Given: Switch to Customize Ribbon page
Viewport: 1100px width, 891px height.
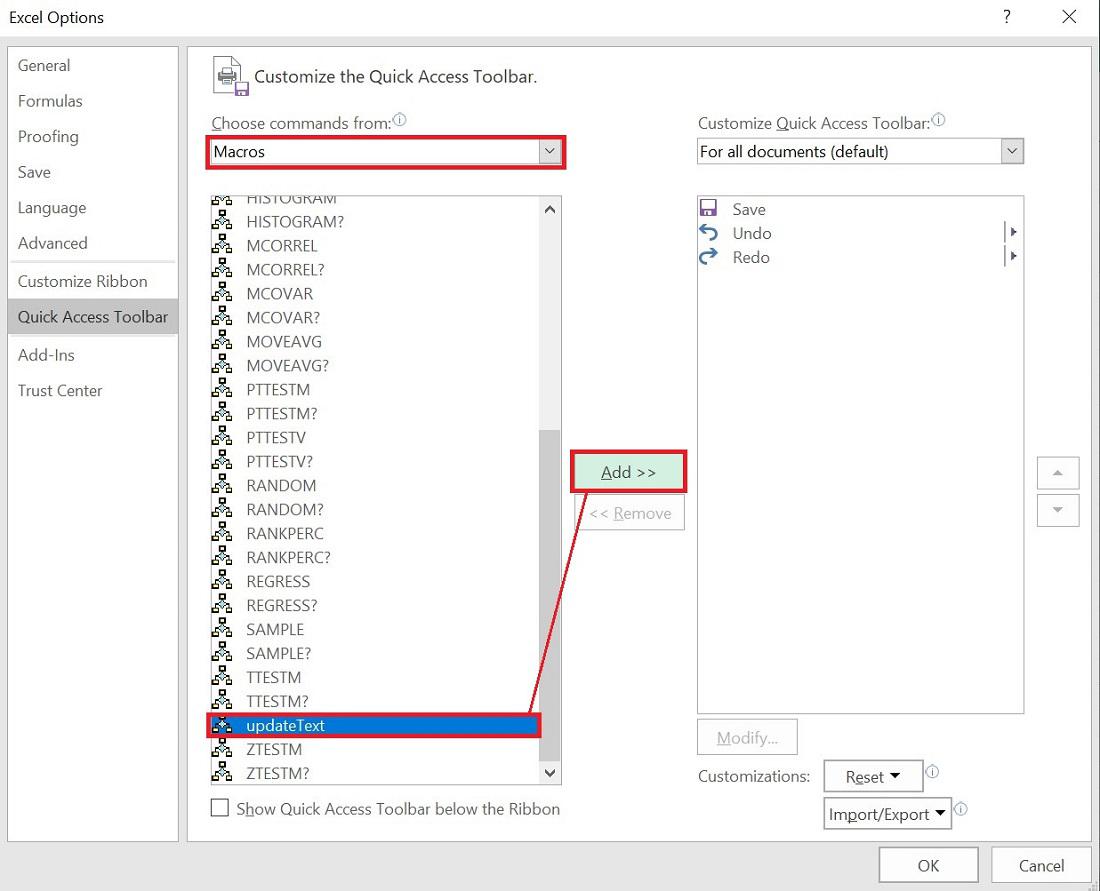Looking at the screenshot, I should pyautogui.click(x=93, y=281).
